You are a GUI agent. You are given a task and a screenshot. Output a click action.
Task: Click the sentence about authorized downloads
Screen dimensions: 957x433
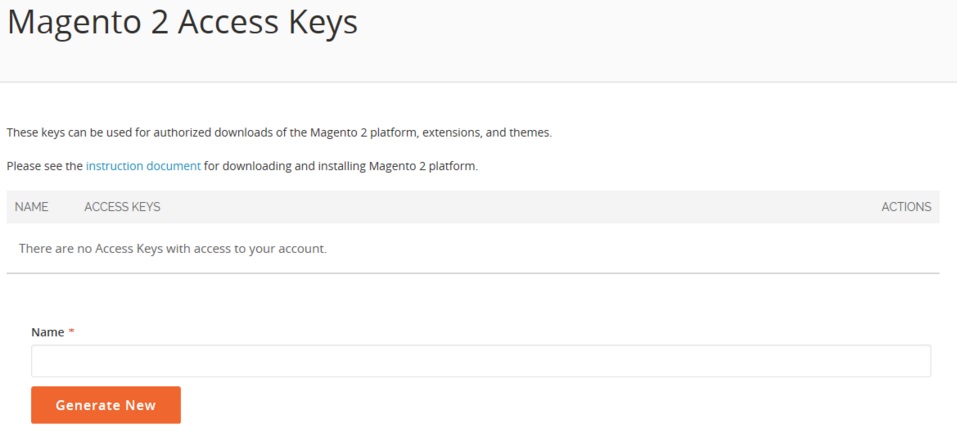coord(279,133)
